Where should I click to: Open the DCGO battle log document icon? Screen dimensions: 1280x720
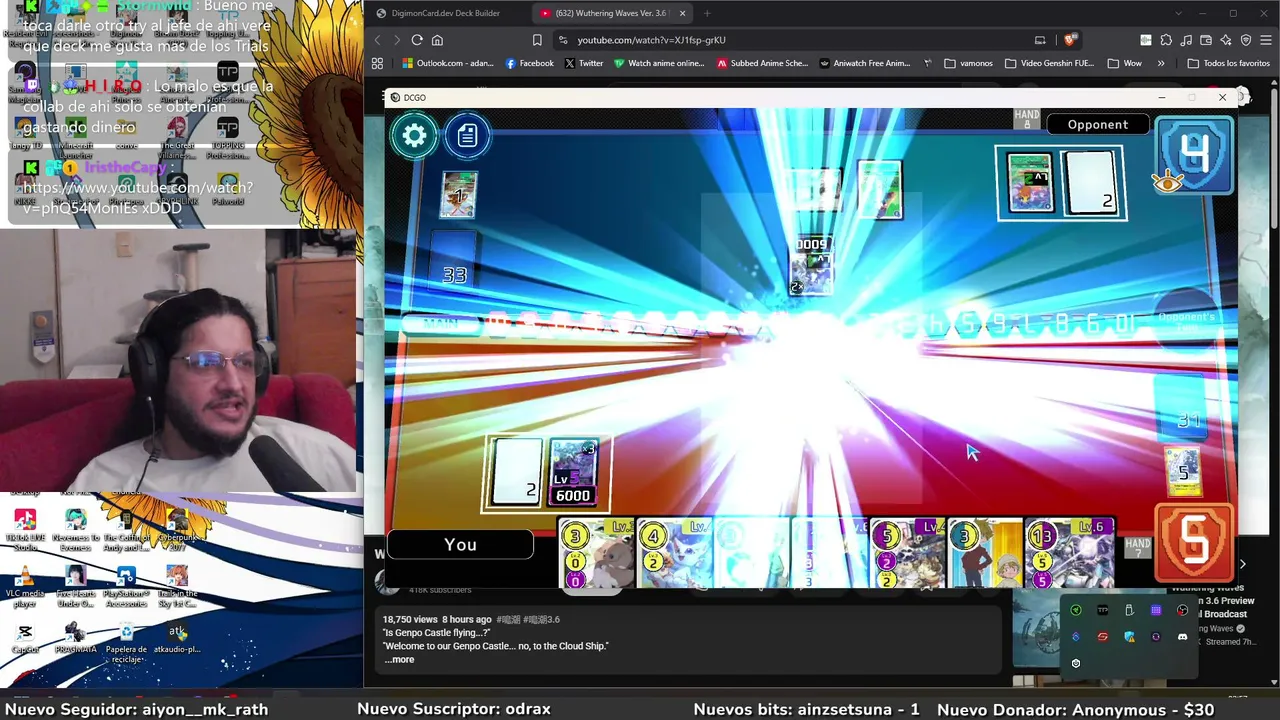coord(467,136)
